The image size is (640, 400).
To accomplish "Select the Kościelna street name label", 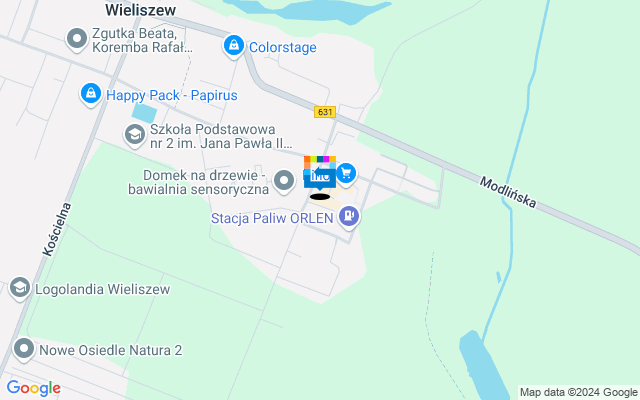I will pos(57,229).
